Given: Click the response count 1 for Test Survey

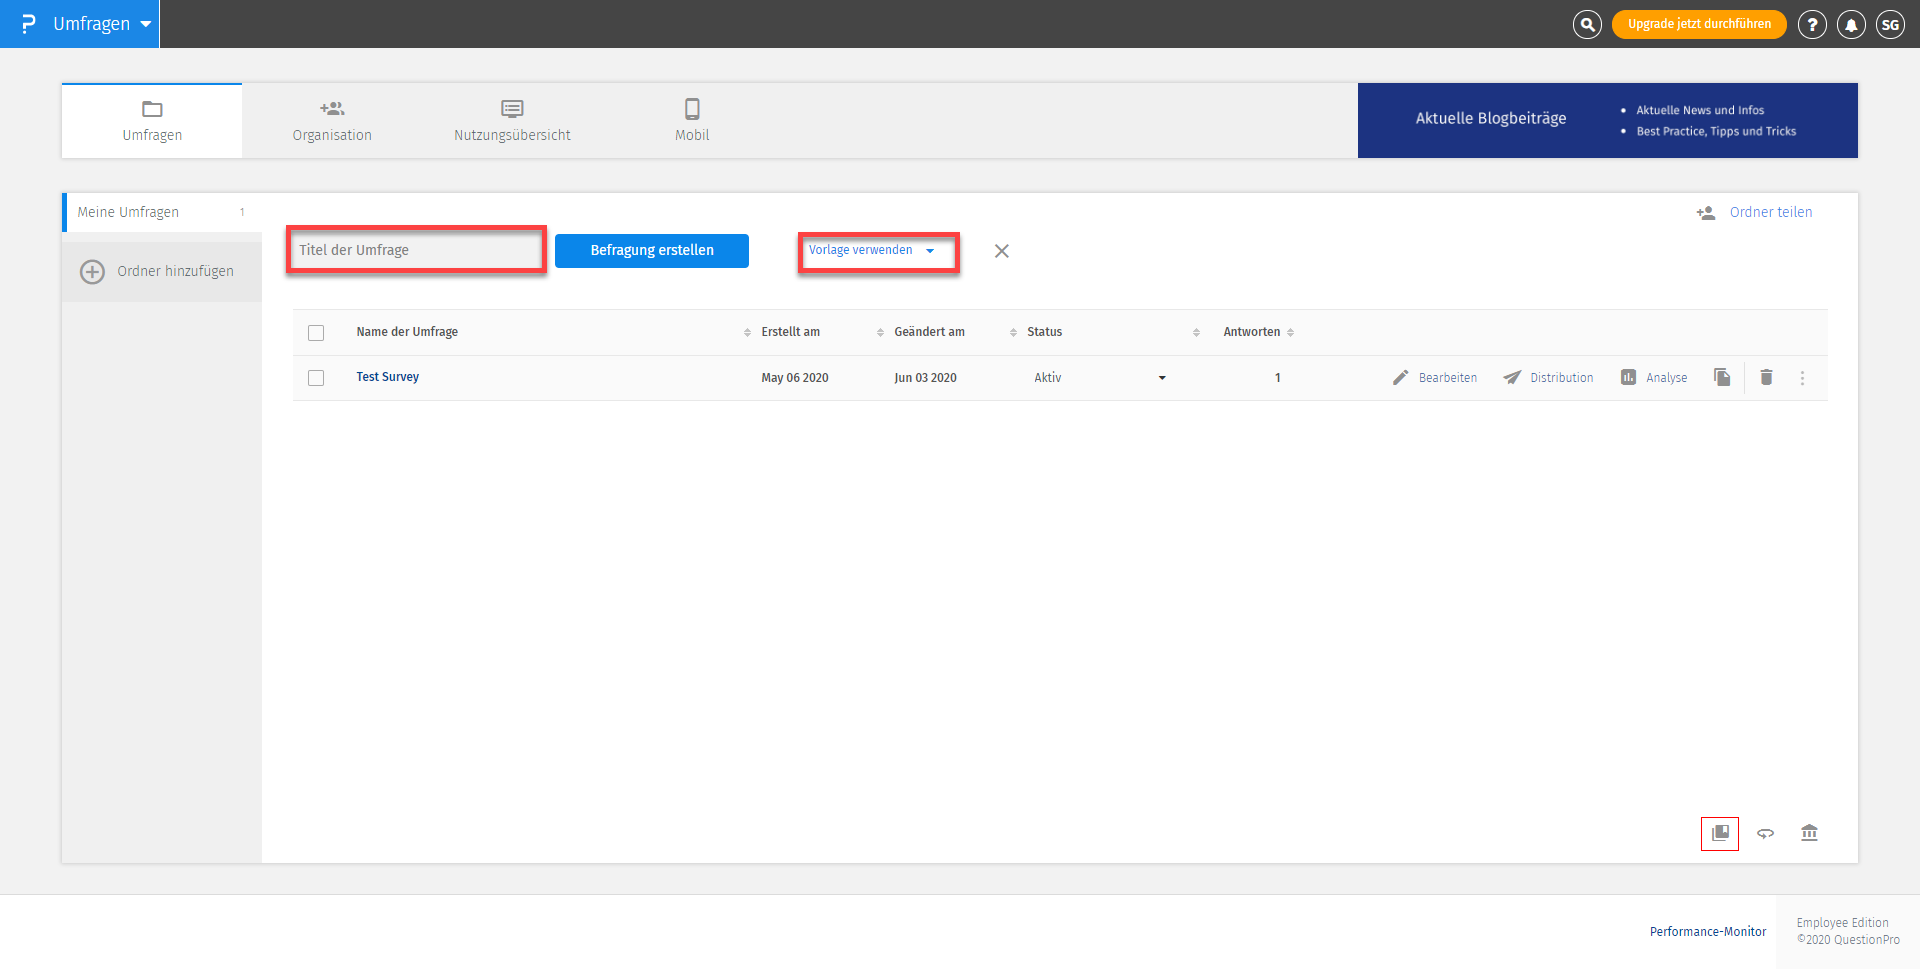Looking at the screenshot, I should point(1278,378).
